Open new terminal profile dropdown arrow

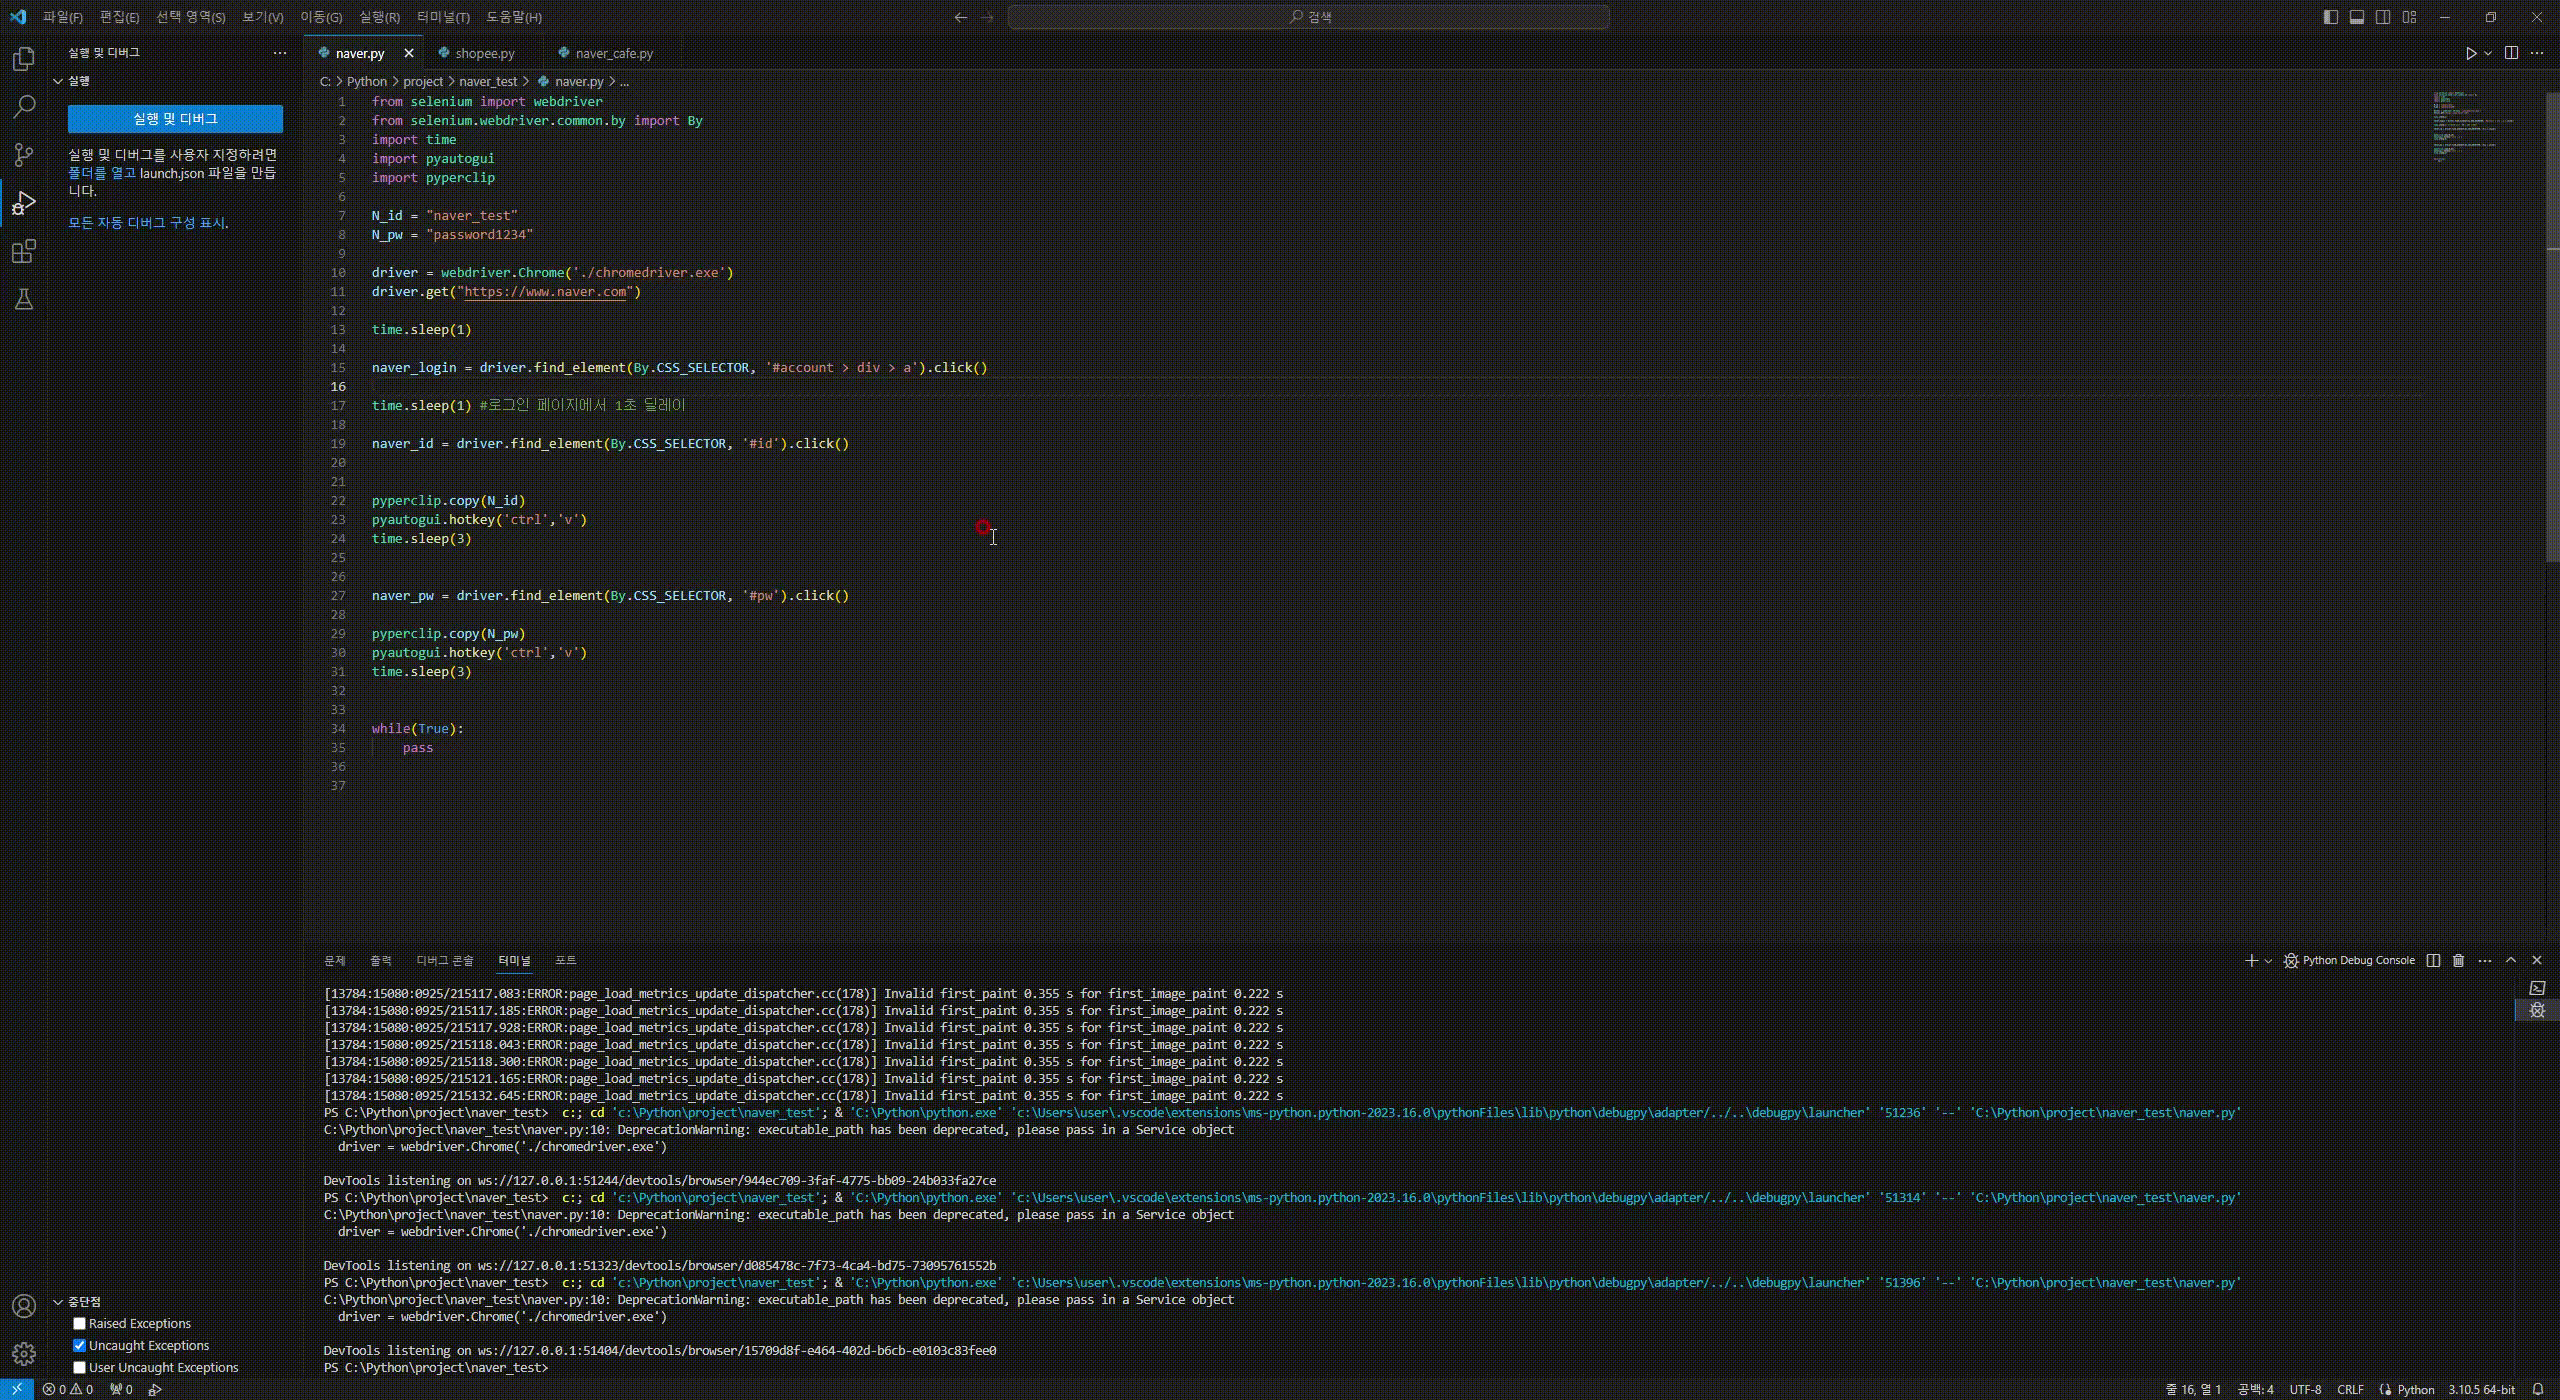[x=2268, y=961]
